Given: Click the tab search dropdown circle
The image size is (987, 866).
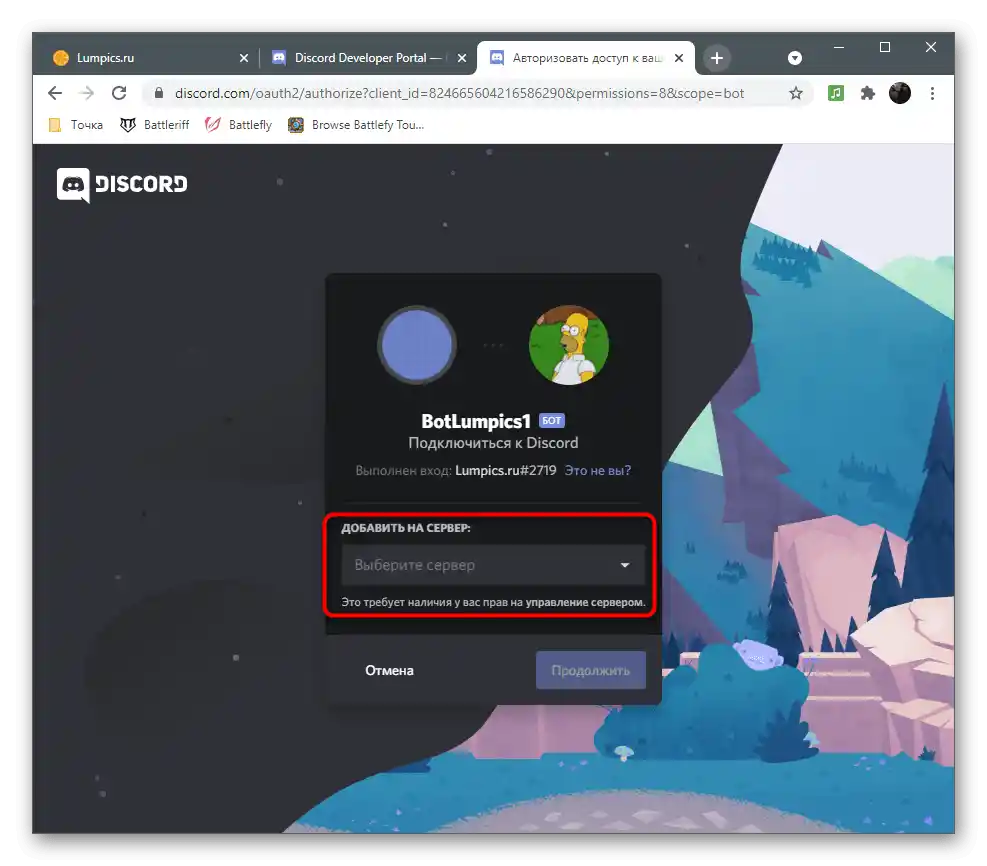Looking at the screenshot, I should pos(794,58).
